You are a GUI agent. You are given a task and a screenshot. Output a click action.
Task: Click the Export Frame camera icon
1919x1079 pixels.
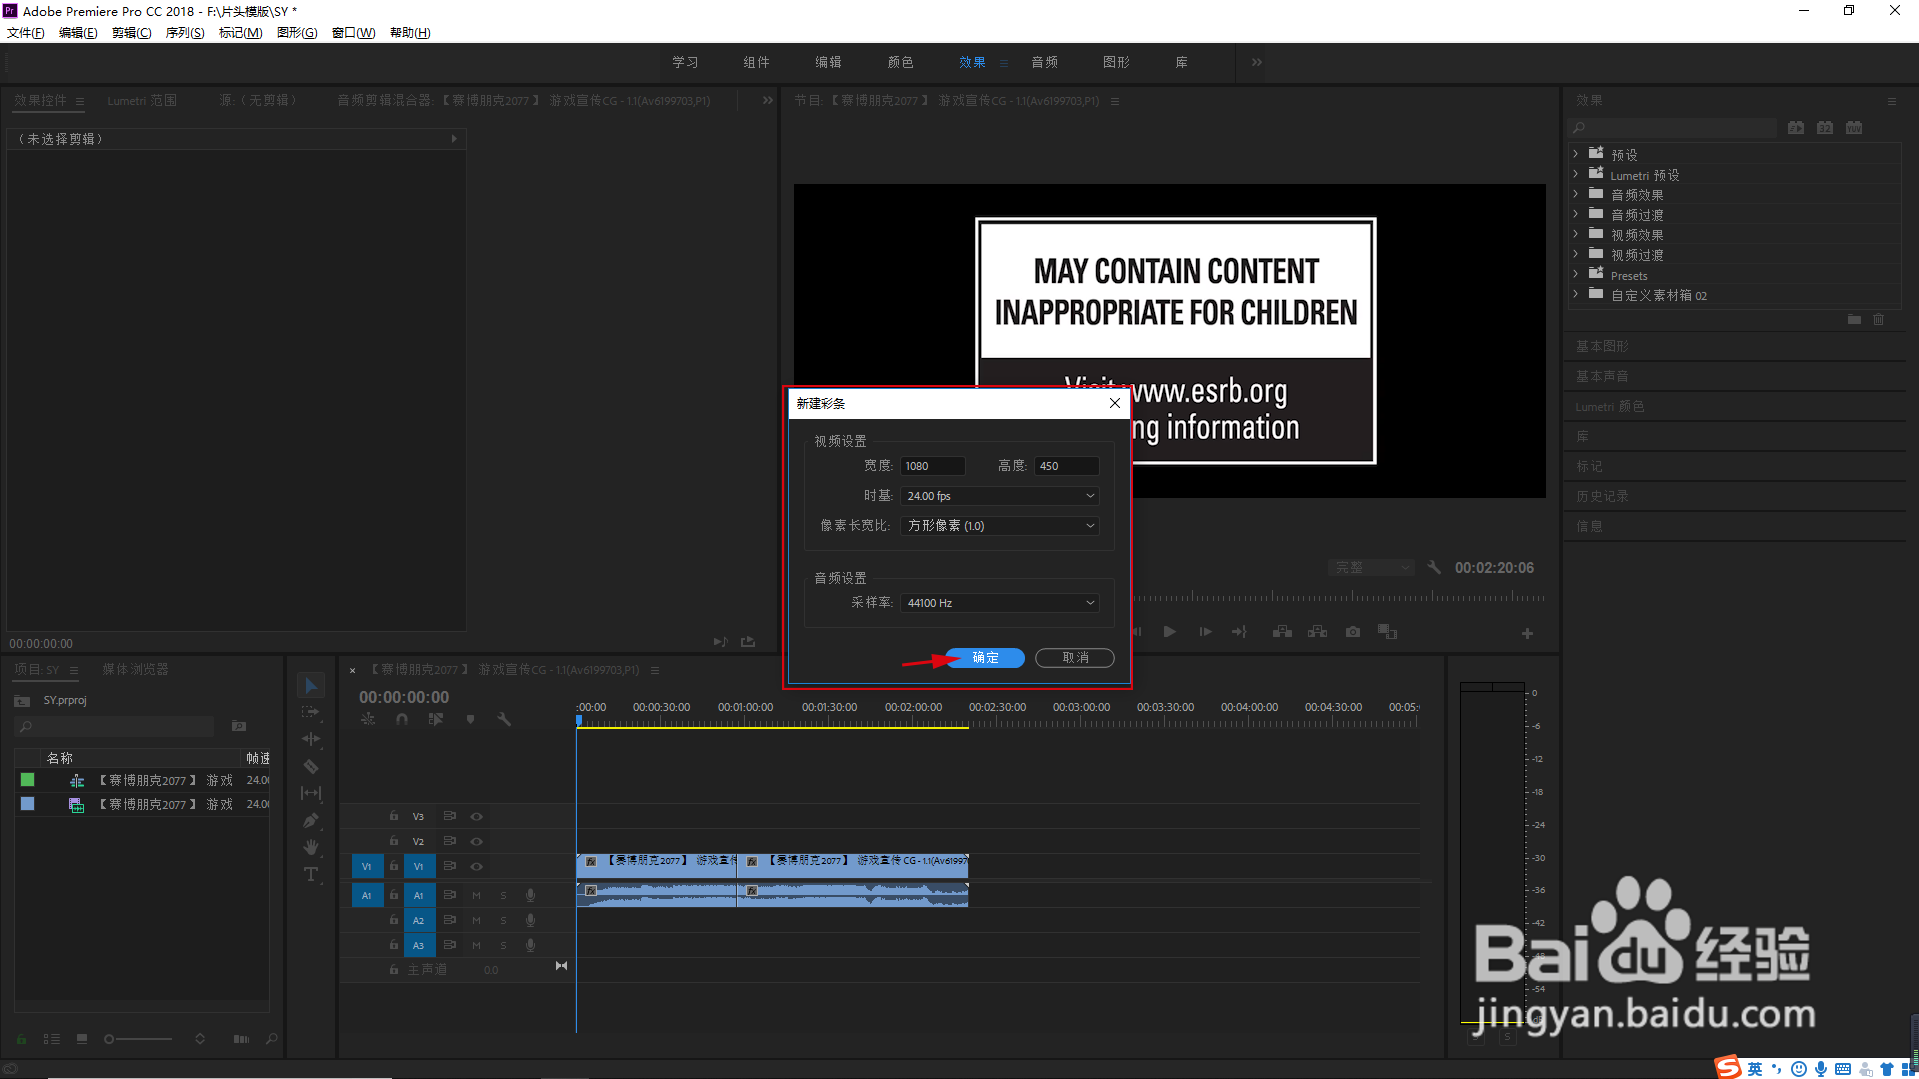point(1353,632)
